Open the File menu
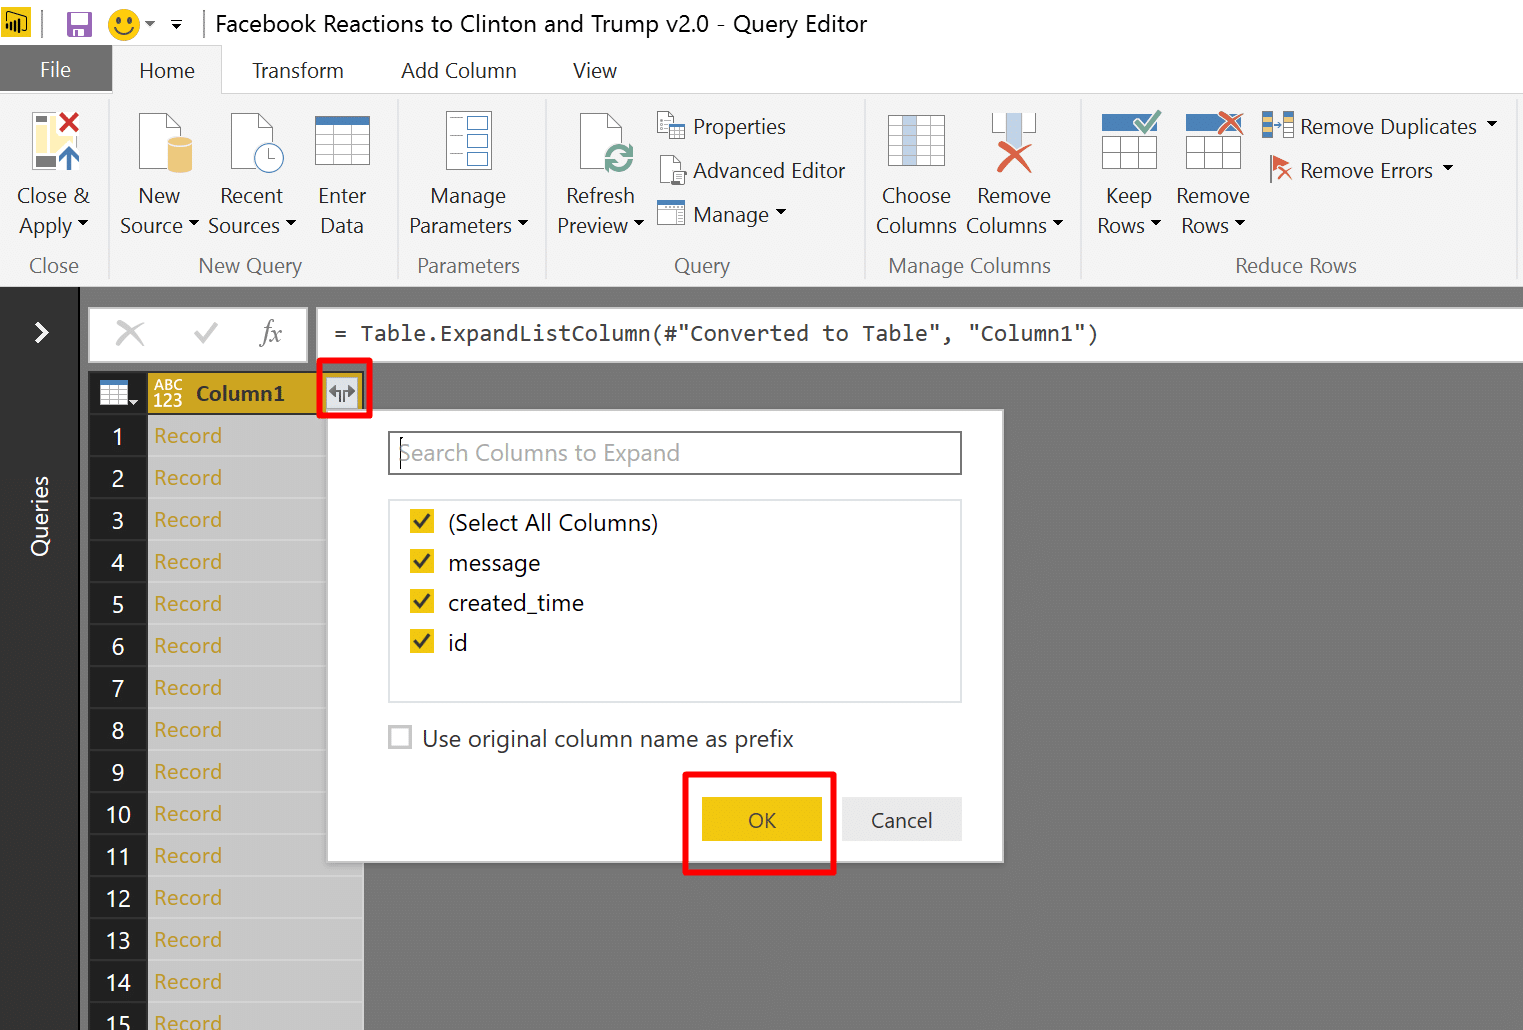 [55, 70]
